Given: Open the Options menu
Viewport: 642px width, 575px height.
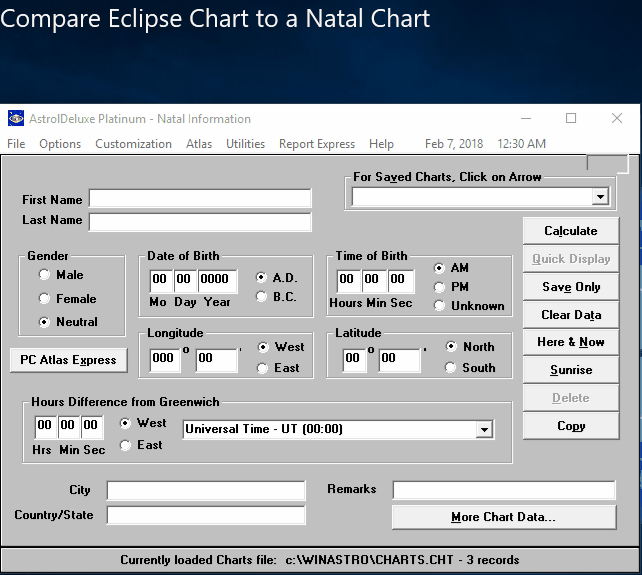Looking at the screenshot, I should (x=60, y=144).
